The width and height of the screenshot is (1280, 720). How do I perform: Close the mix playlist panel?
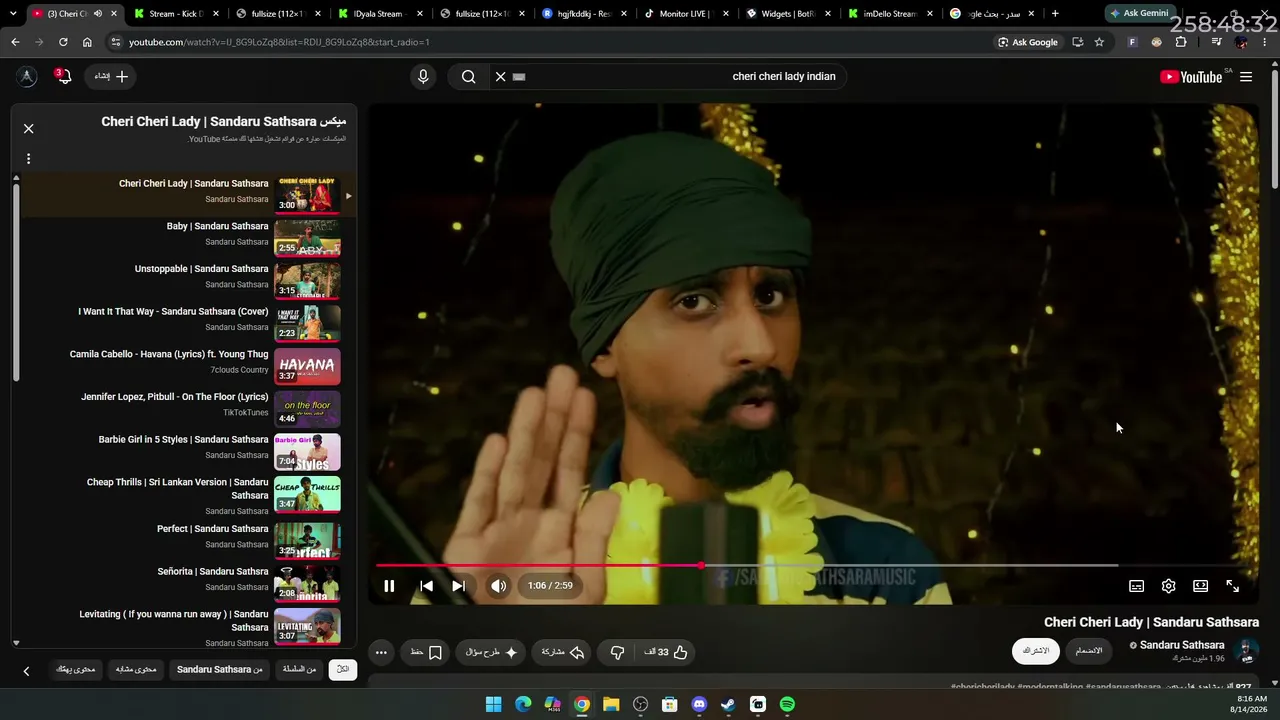tap(29, 128)
